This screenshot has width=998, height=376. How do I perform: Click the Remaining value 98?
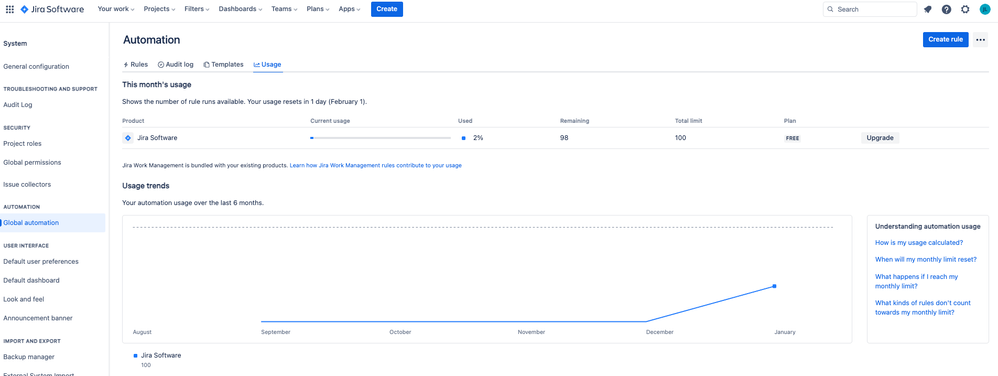[x=564, y=137]
